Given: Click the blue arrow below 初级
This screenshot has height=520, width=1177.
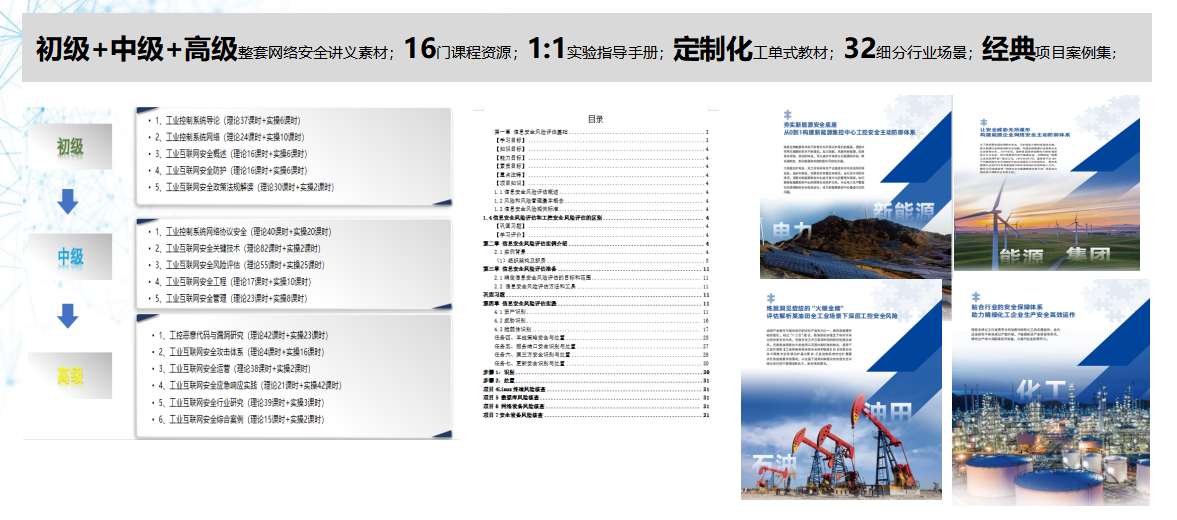Looking at the screenshot, I should (68, 201).
